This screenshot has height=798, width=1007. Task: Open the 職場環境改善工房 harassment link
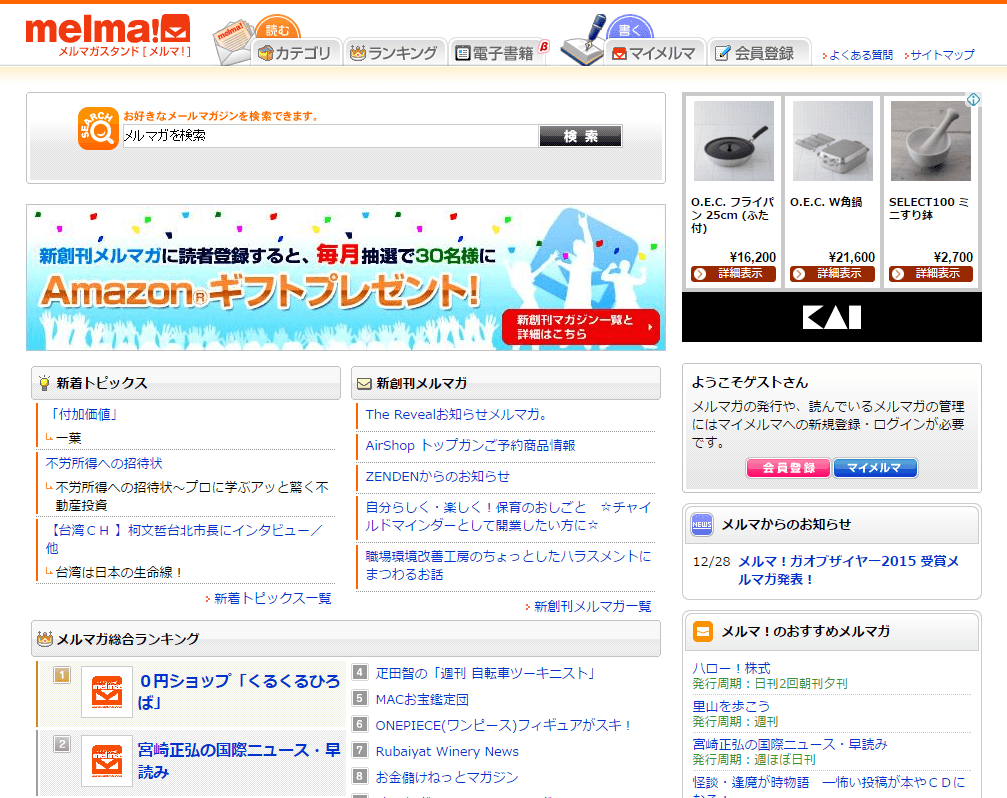pos(508,565)
